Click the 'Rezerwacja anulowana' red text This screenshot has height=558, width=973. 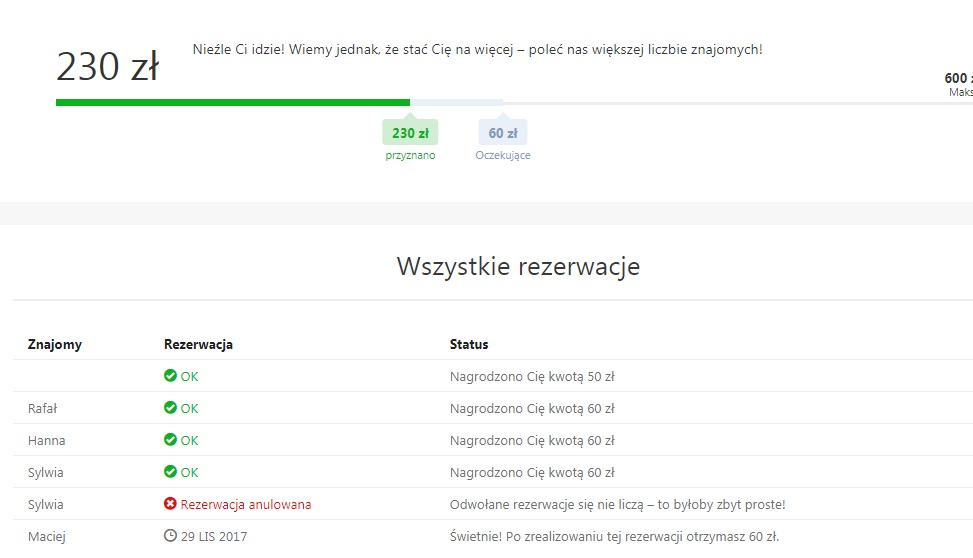[x=246, y=505]
